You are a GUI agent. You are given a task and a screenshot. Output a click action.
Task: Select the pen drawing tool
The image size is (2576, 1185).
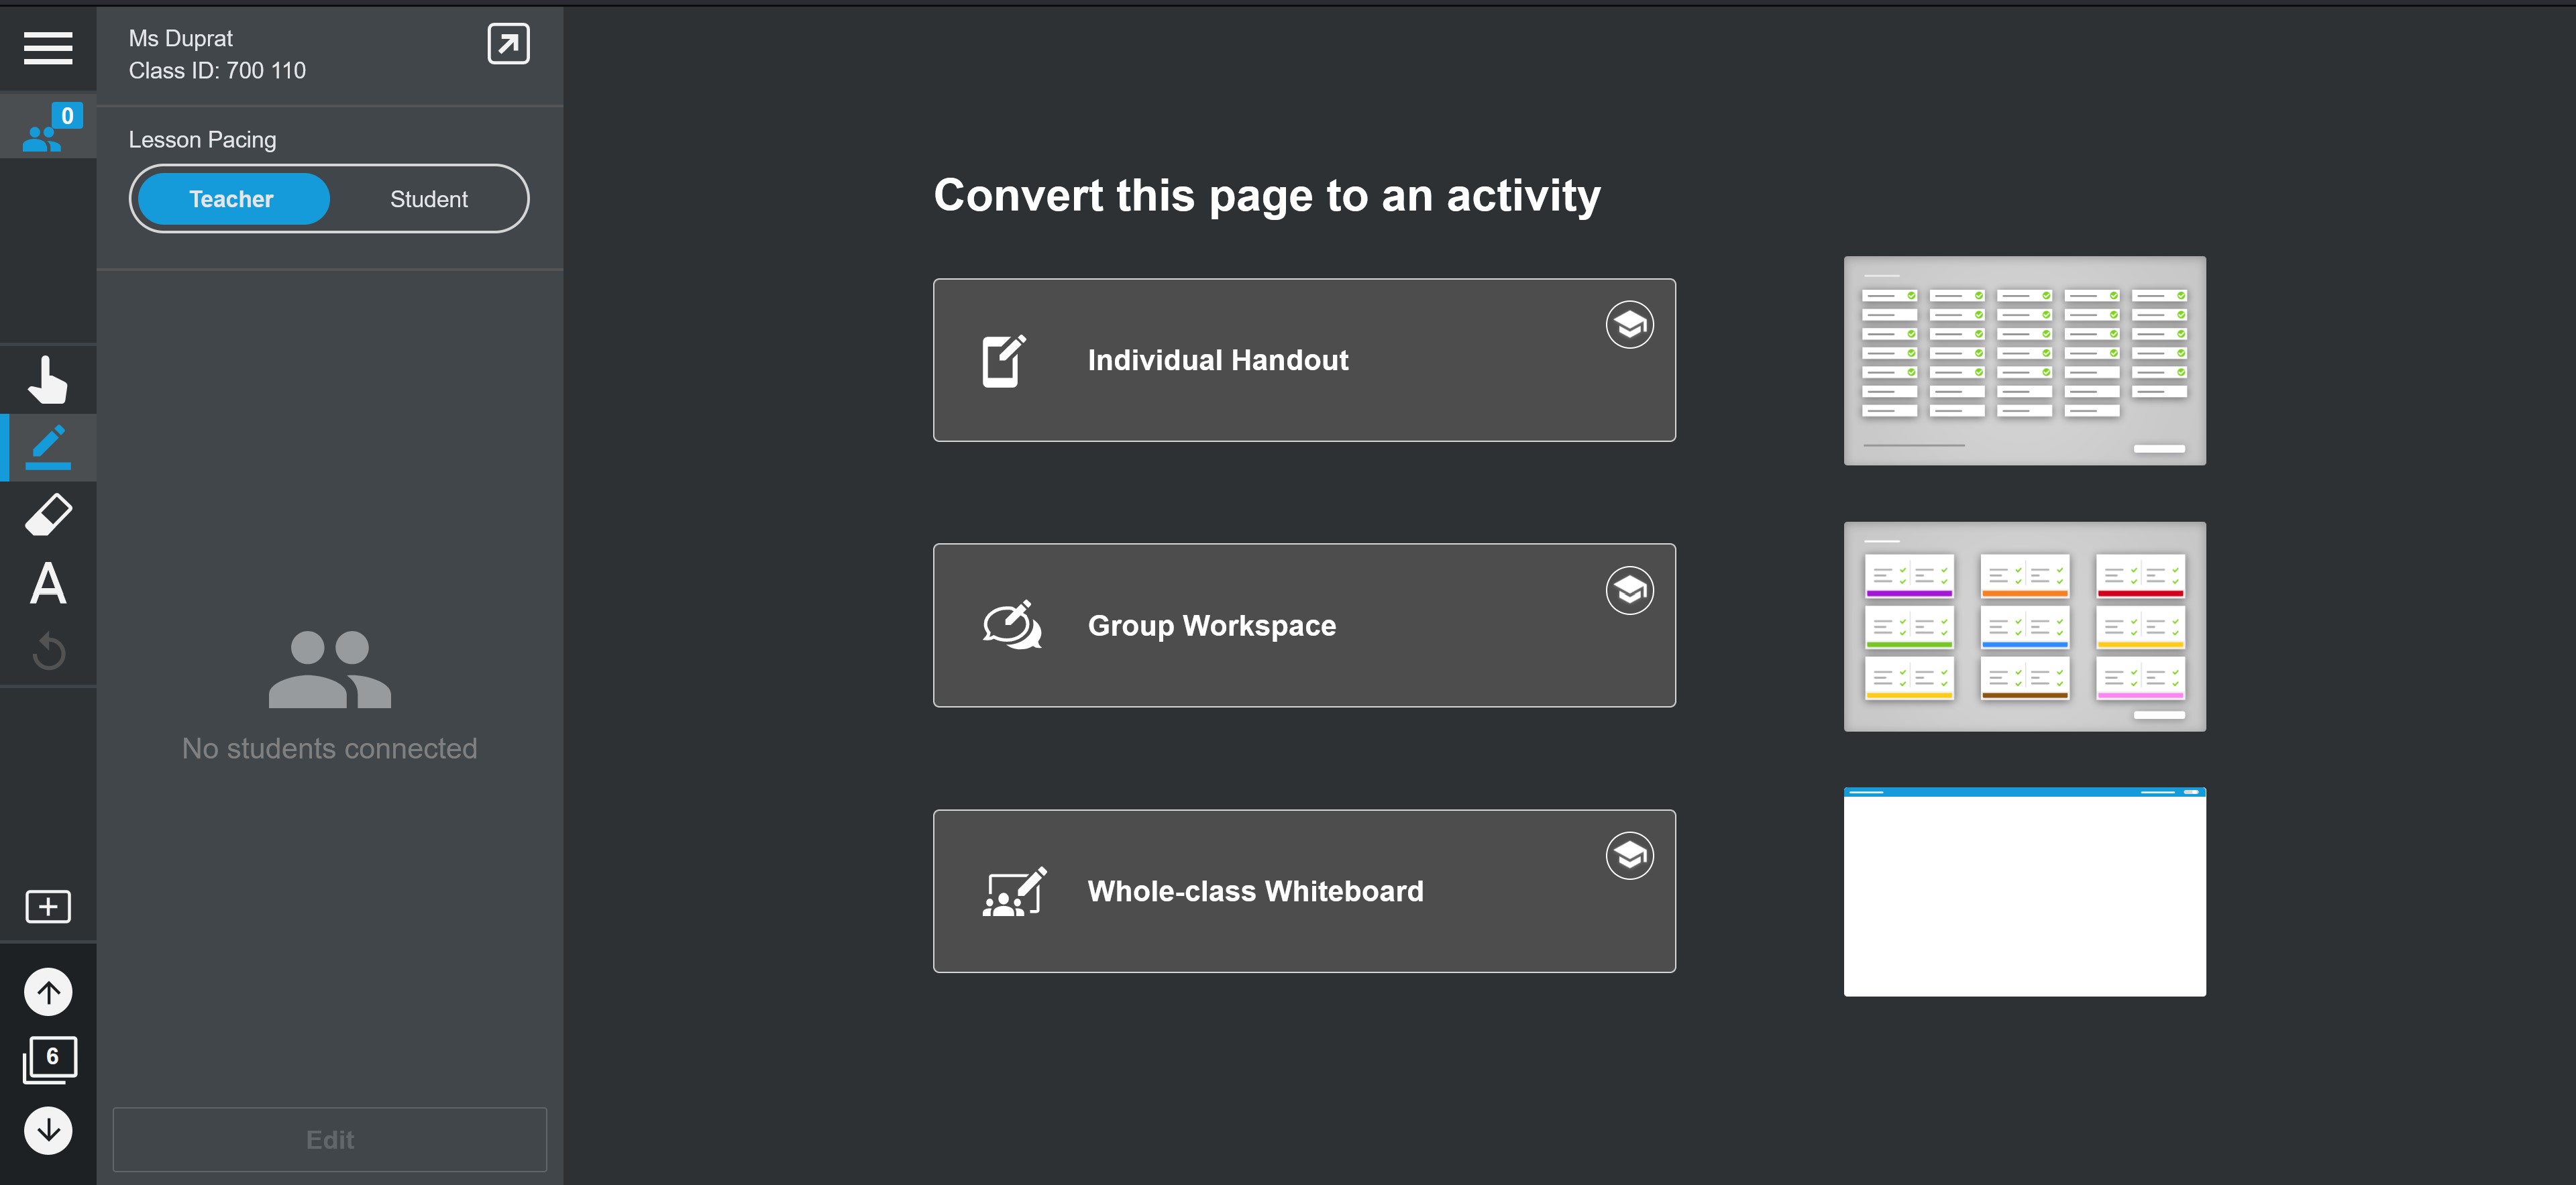pyautogui.click(x=48, y=447)
